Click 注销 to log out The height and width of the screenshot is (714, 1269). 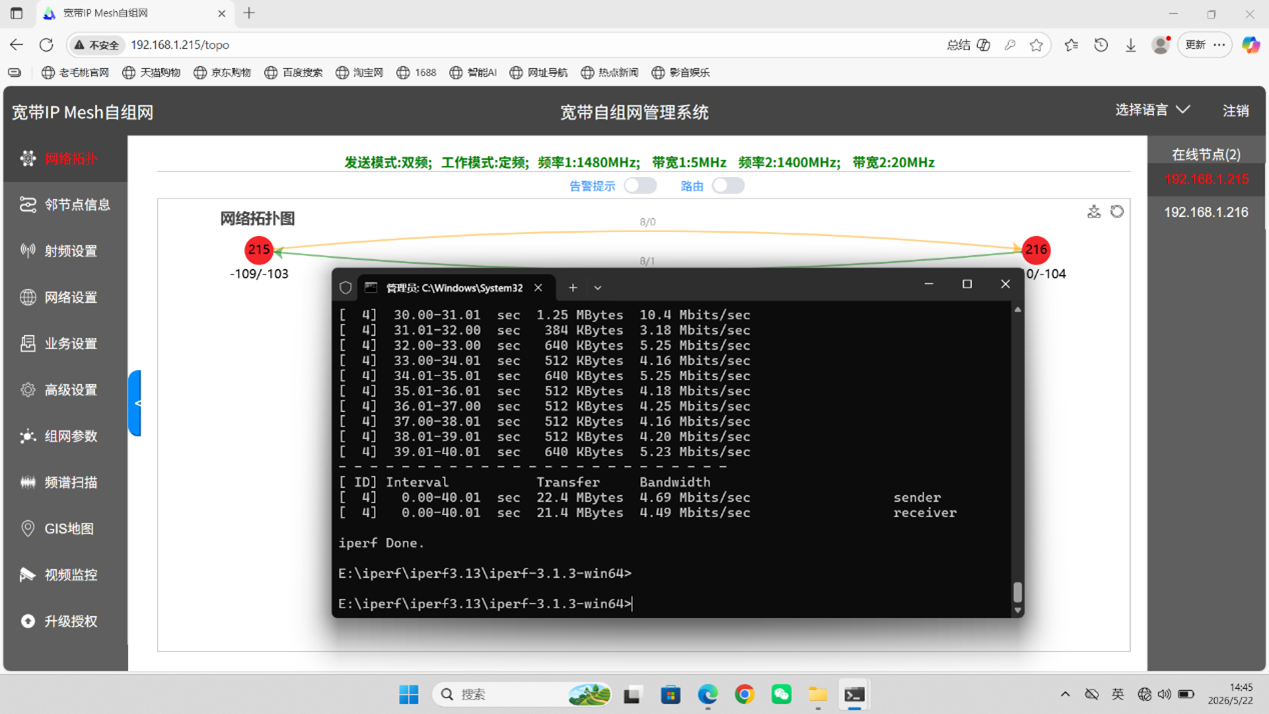1236,111
